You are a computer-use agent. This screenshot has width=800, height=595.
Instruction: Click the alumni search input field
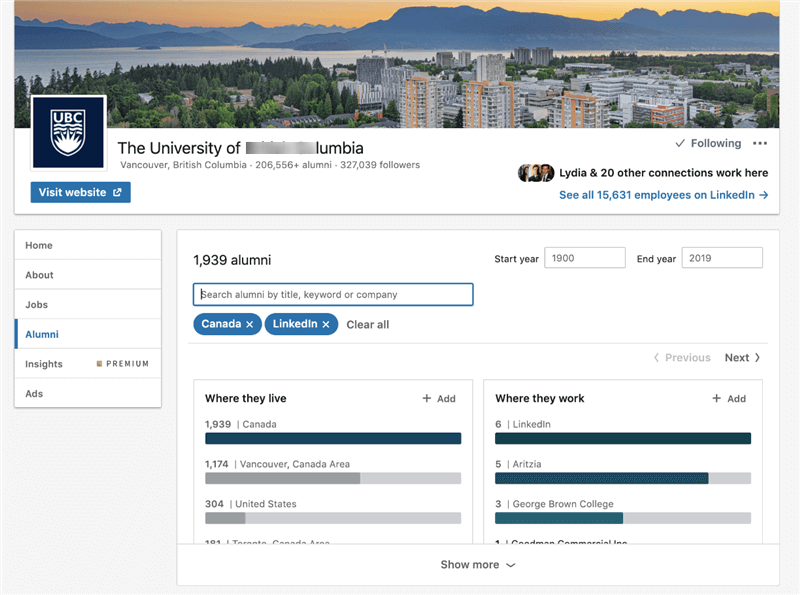click(x=335, y=294)
